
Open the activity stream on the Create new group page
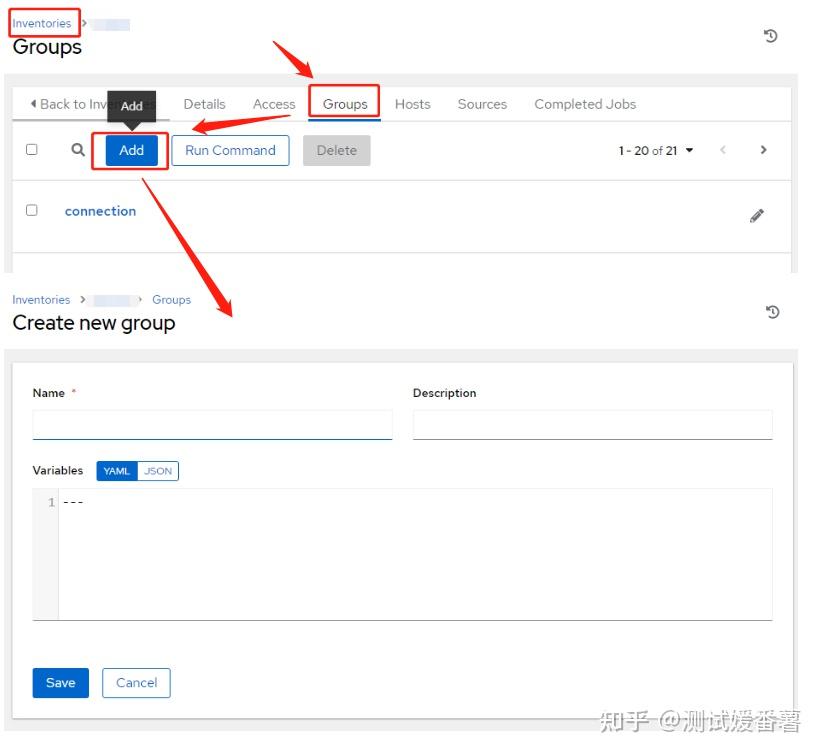click(x=771, y=312)
